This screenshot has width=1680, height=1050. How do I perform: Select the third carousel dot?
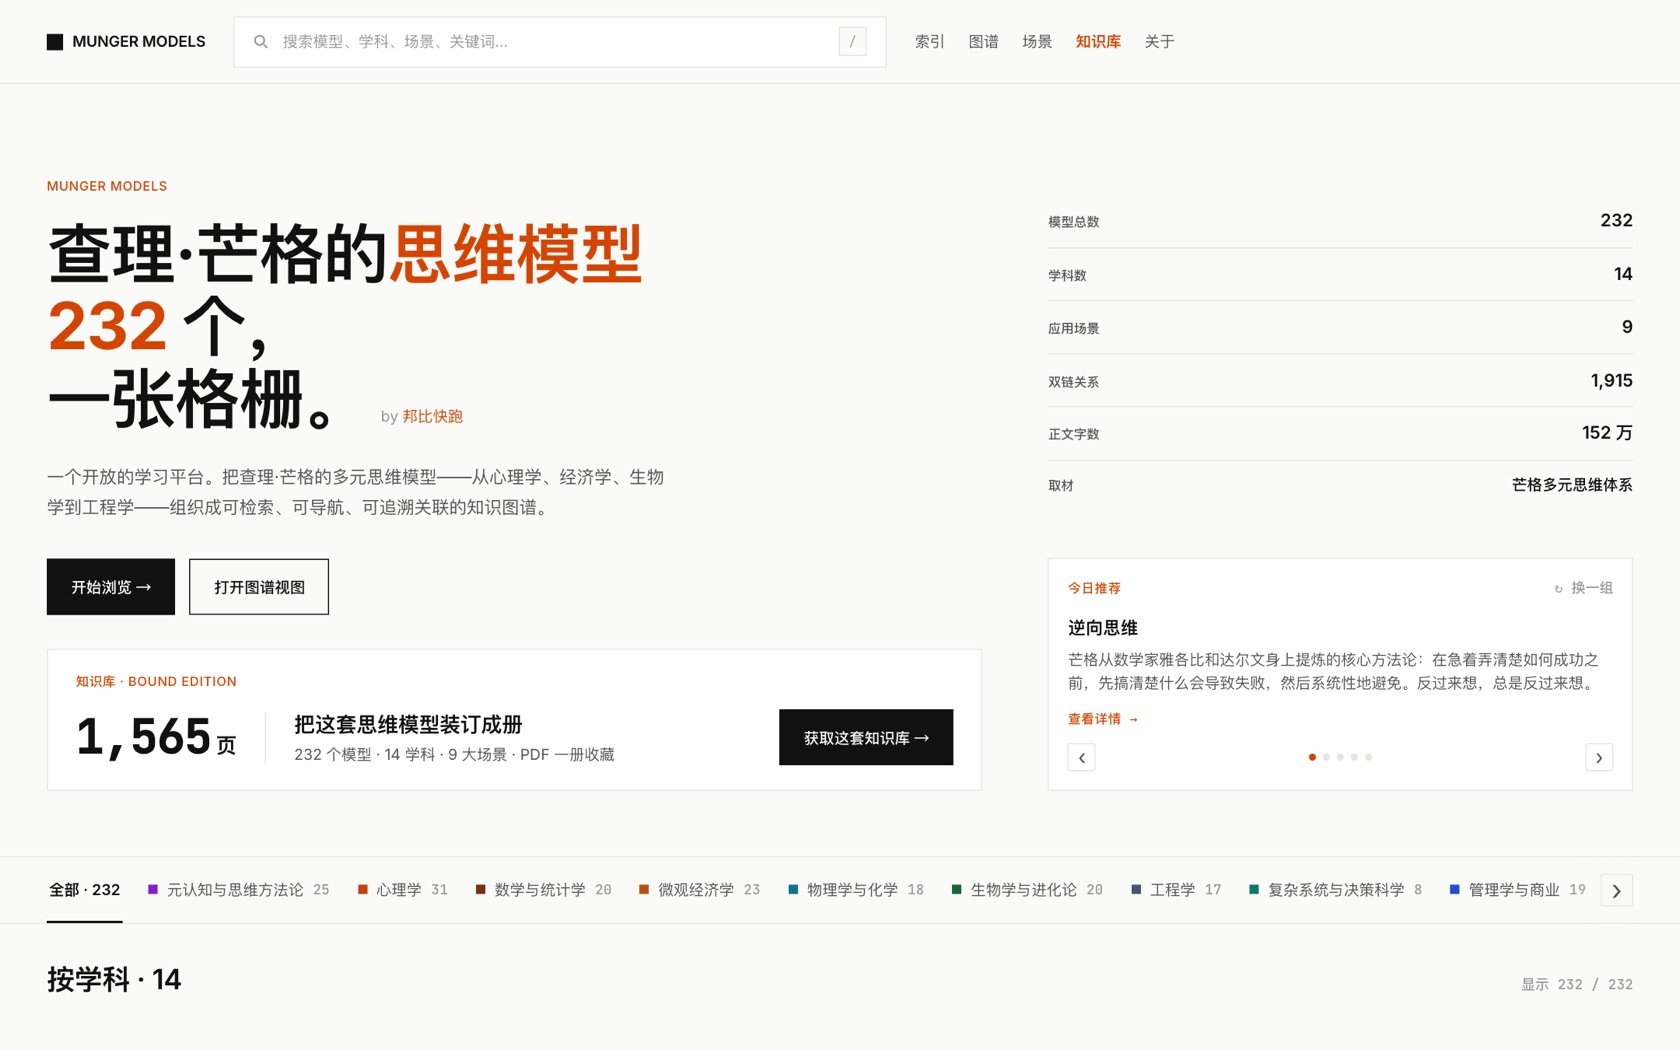(x=1340, y=757)
